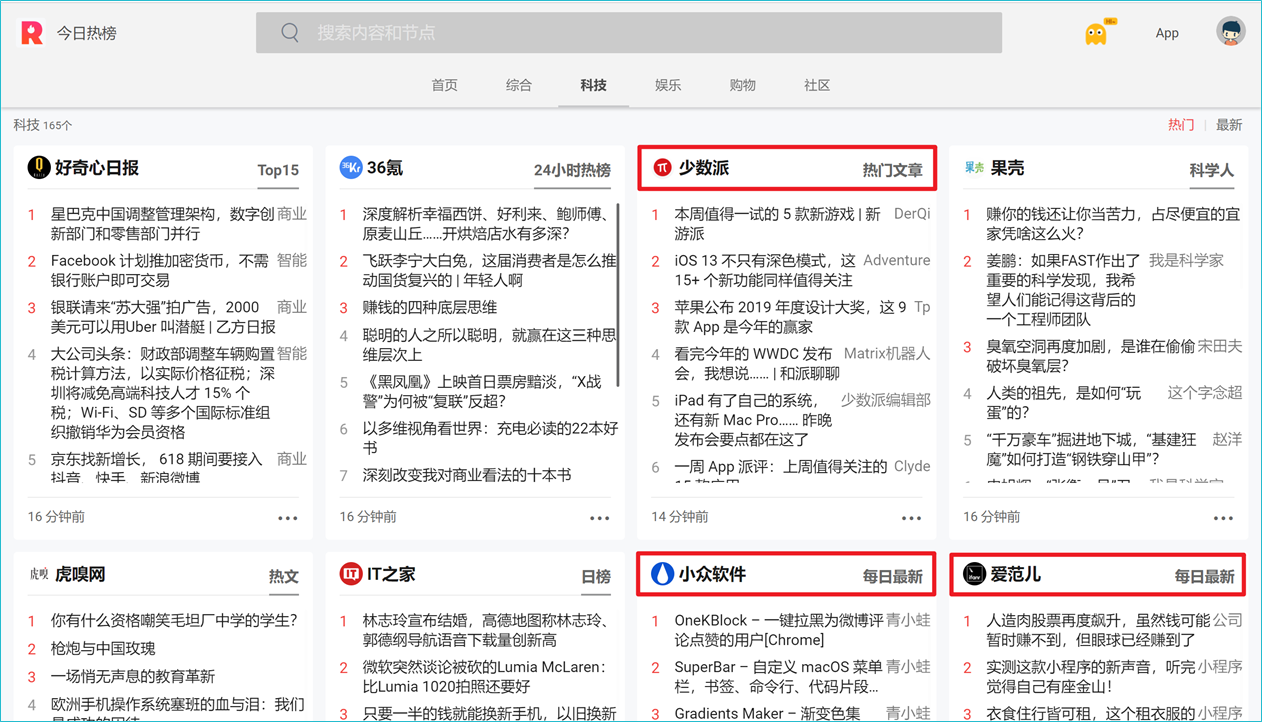The width and height of the screenshot is (1262, 722).
Task: Open the 少数派 card title
Action: coord(704,168)
